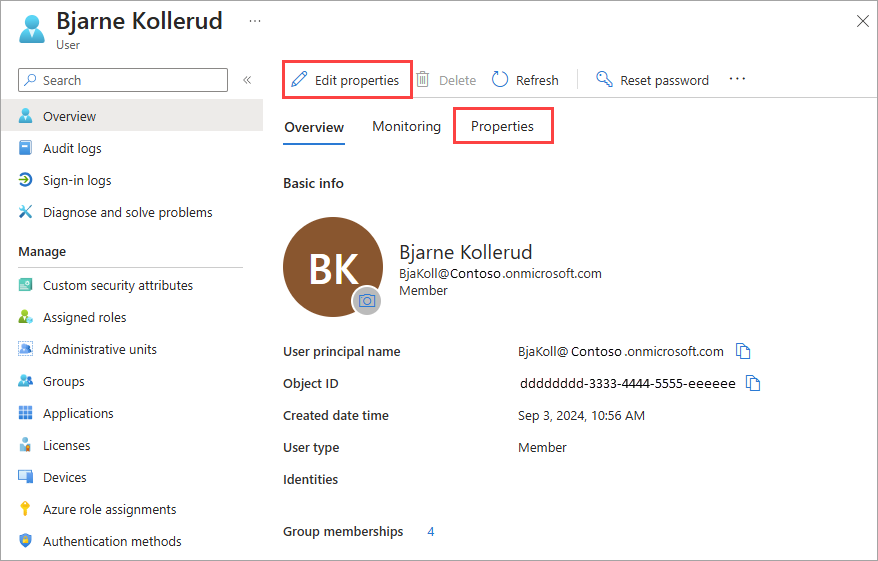Screen dimensions: 878x561
Task: Switch to the Monitoring tab
Action: (406, 127)
